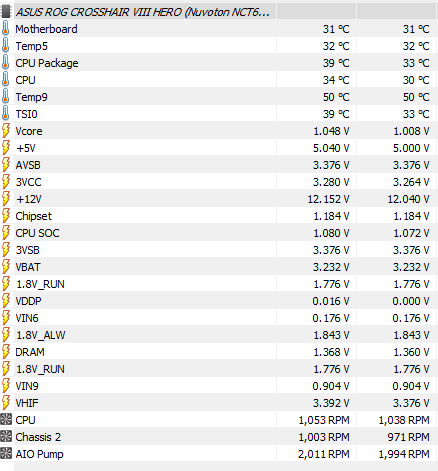Select the VBAT sensor label
438x471 pixels.
pos(28,267)
